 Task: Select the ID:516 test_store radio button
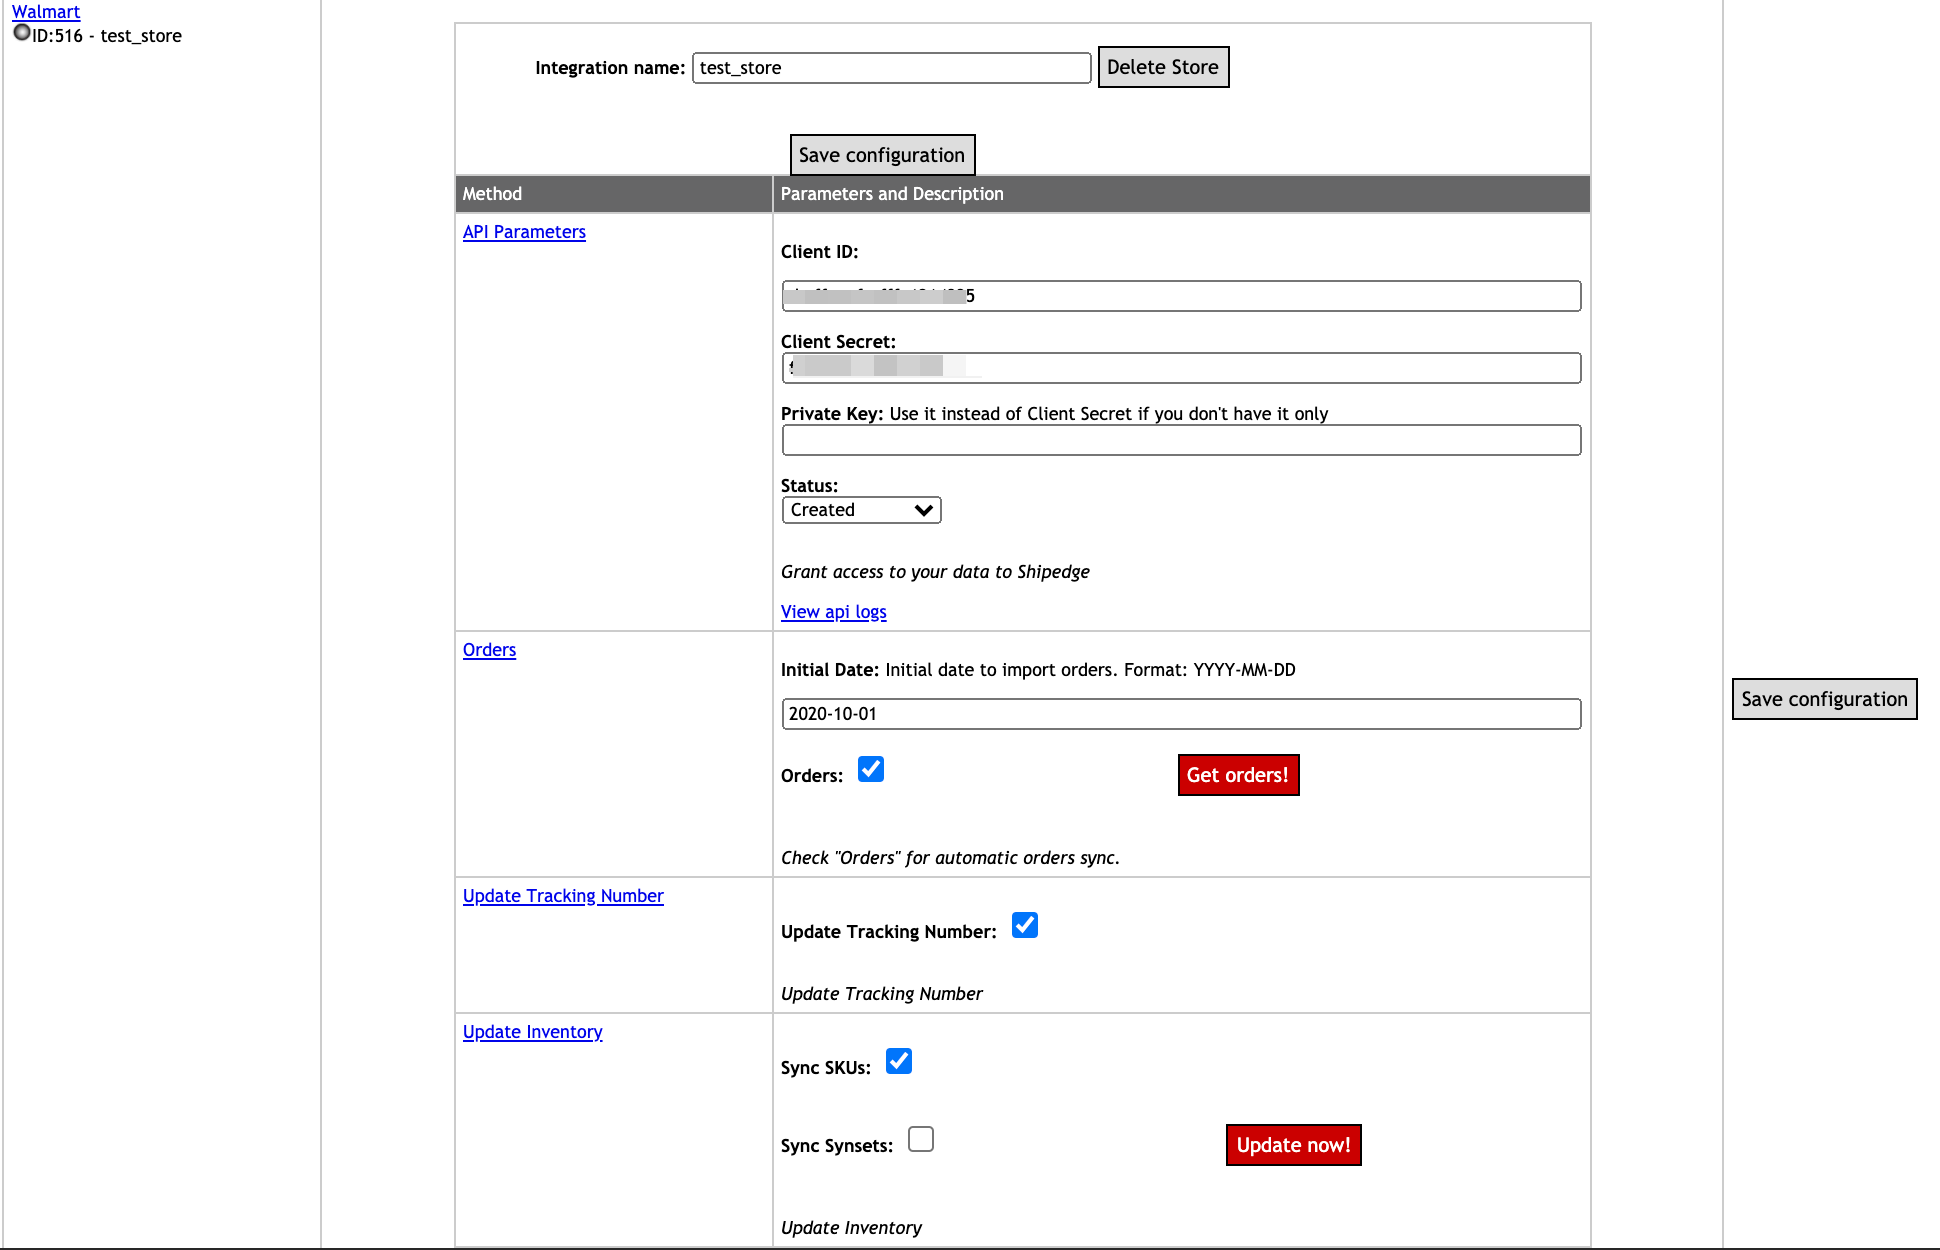pyautogui.click(x=22, y=33)
